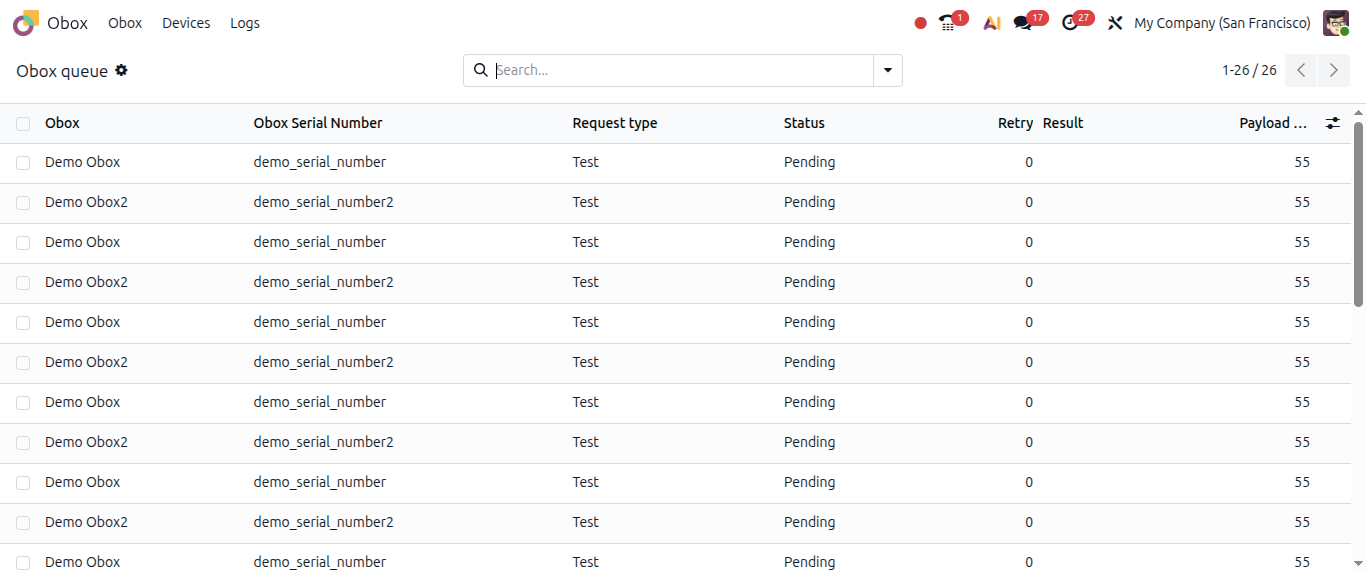Open the Logs menu
This screenshot has width=1366, height=573.
tap(245, 23)
